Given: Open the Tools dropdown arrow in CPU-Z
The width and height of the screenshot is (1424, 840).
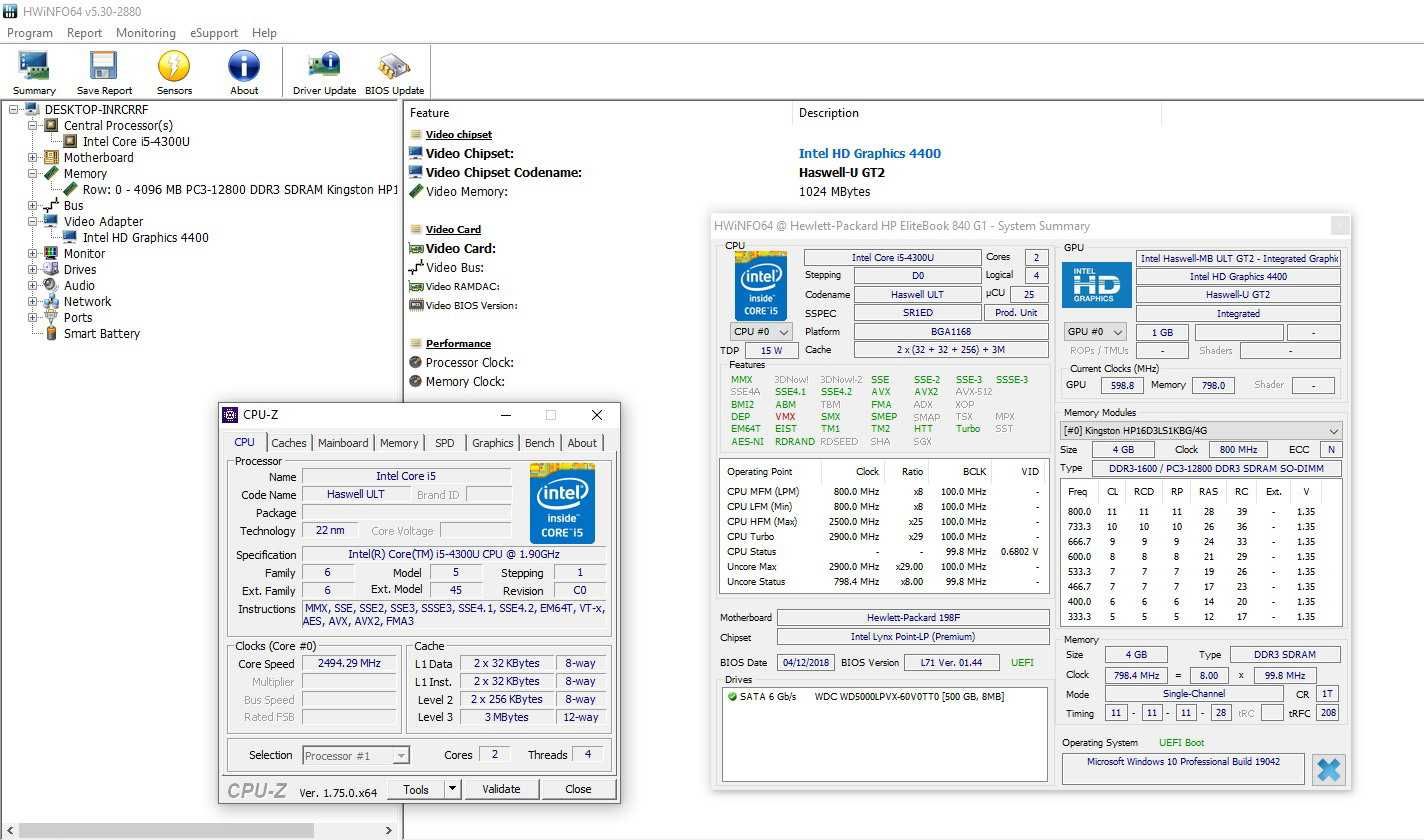Looking at the screenshot, I should tap(453, 789).
